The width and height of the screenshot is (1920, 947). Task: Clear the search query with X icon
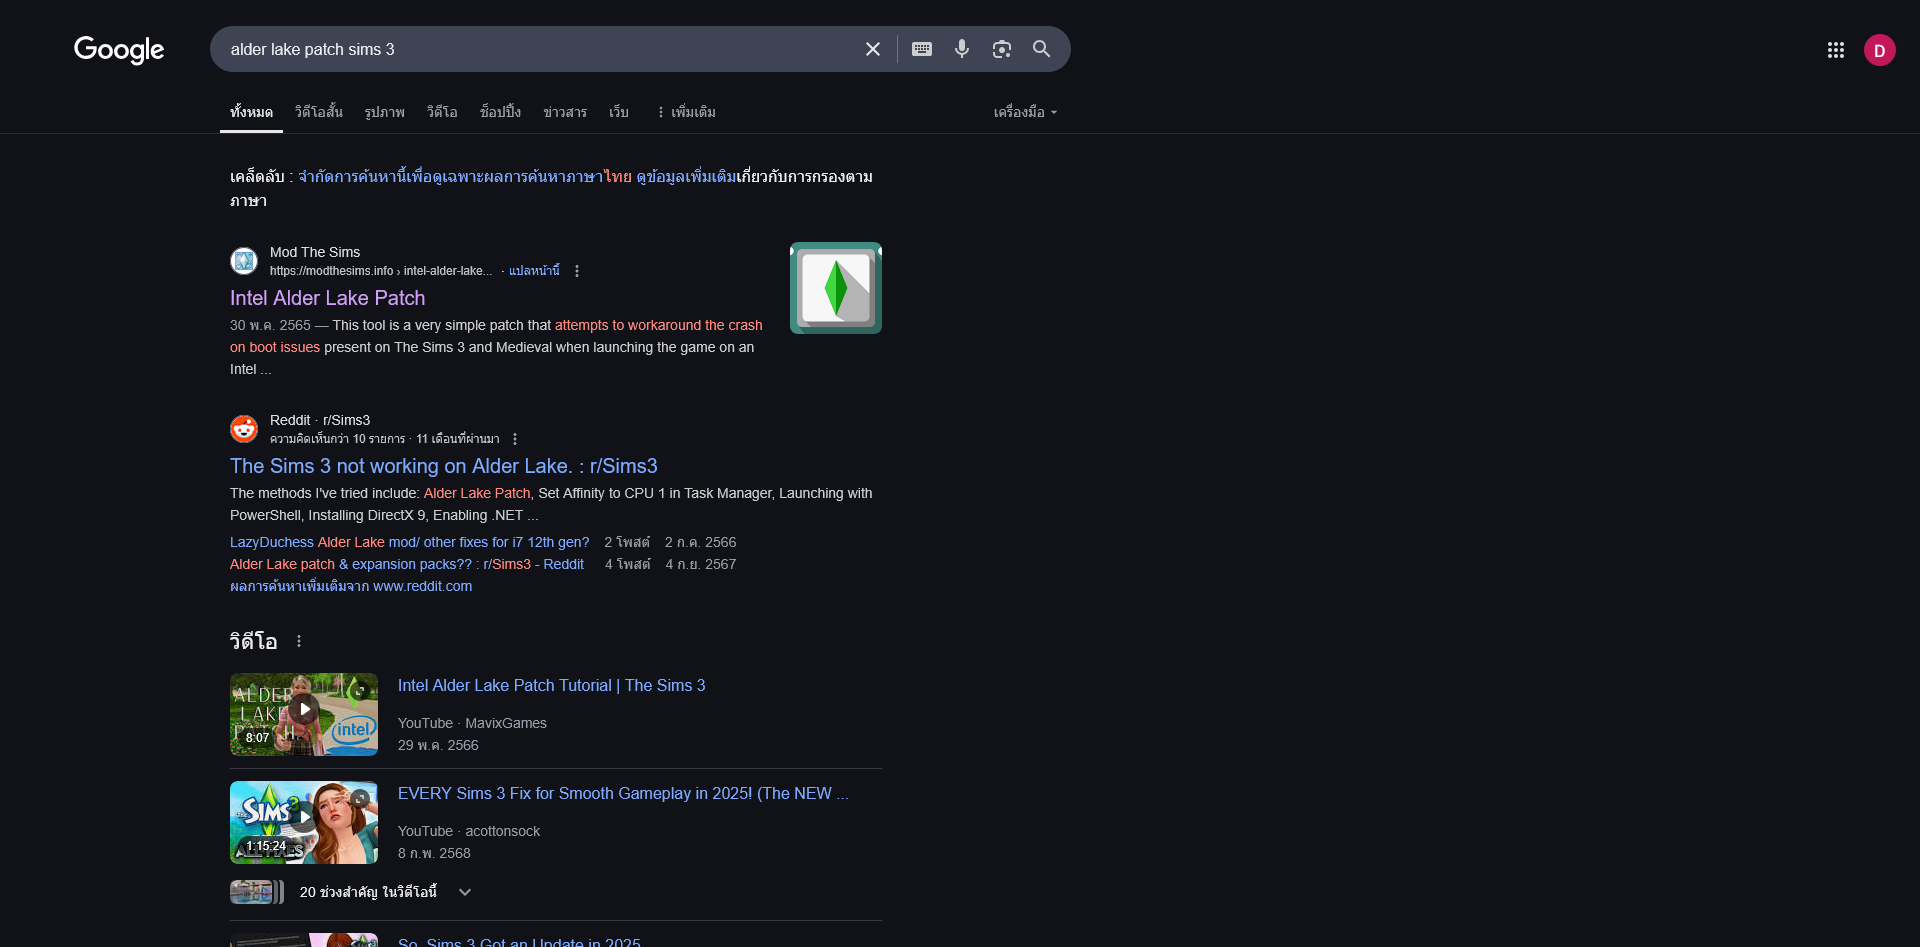pos(873,49)
